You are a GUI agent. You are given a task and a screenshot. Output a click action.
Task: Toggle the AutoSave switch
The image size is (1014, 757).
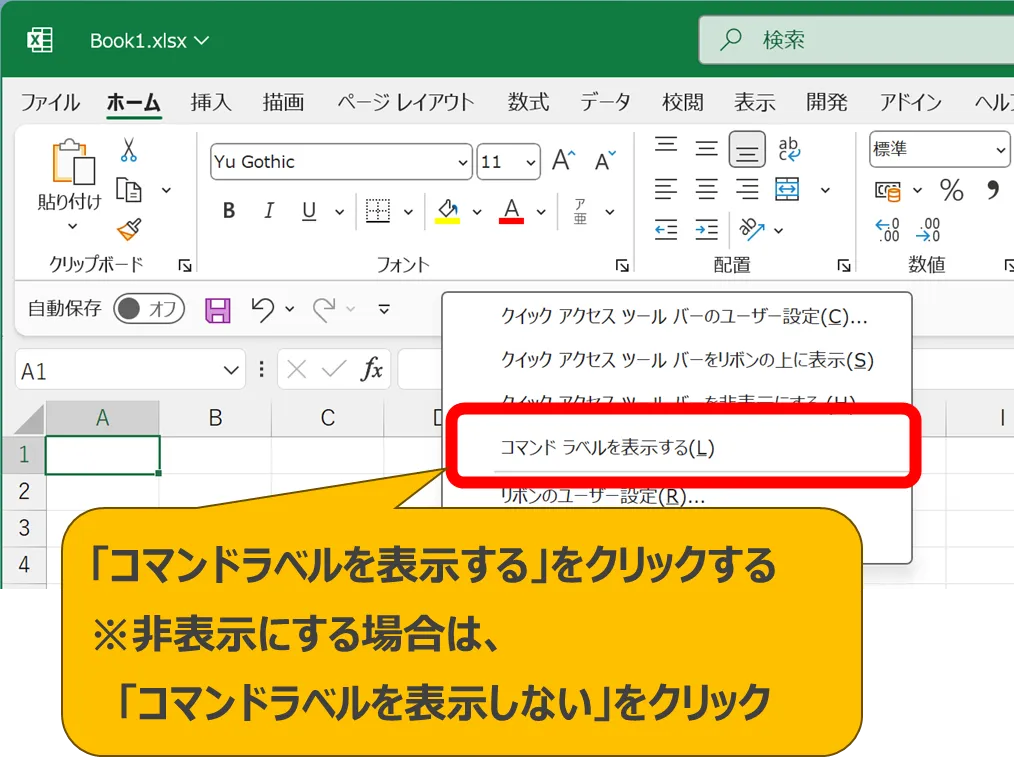coord(147,309)
